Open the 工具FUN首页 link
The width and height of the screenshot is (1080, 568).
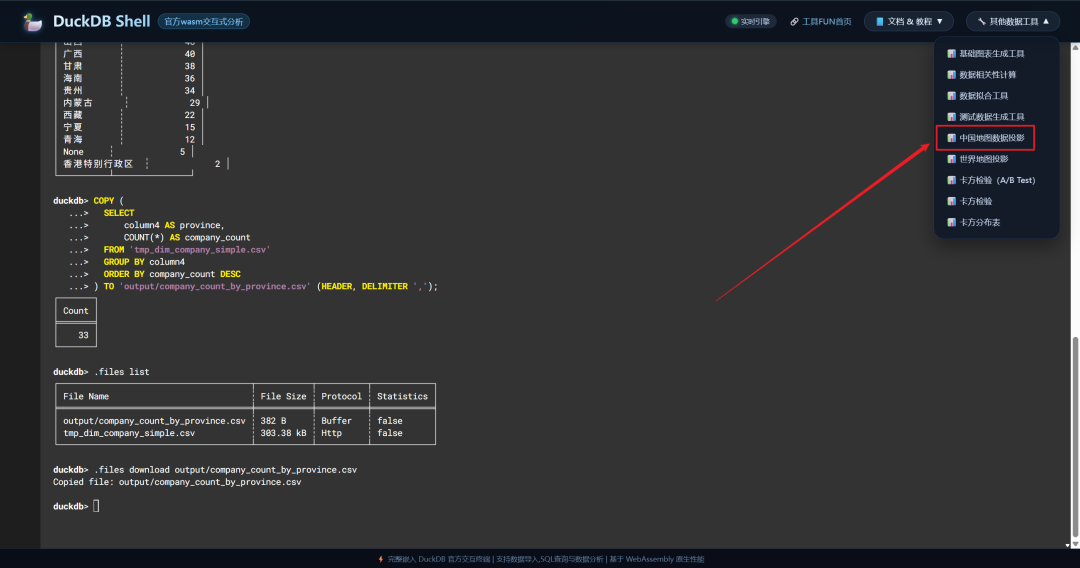click(826, 21)
